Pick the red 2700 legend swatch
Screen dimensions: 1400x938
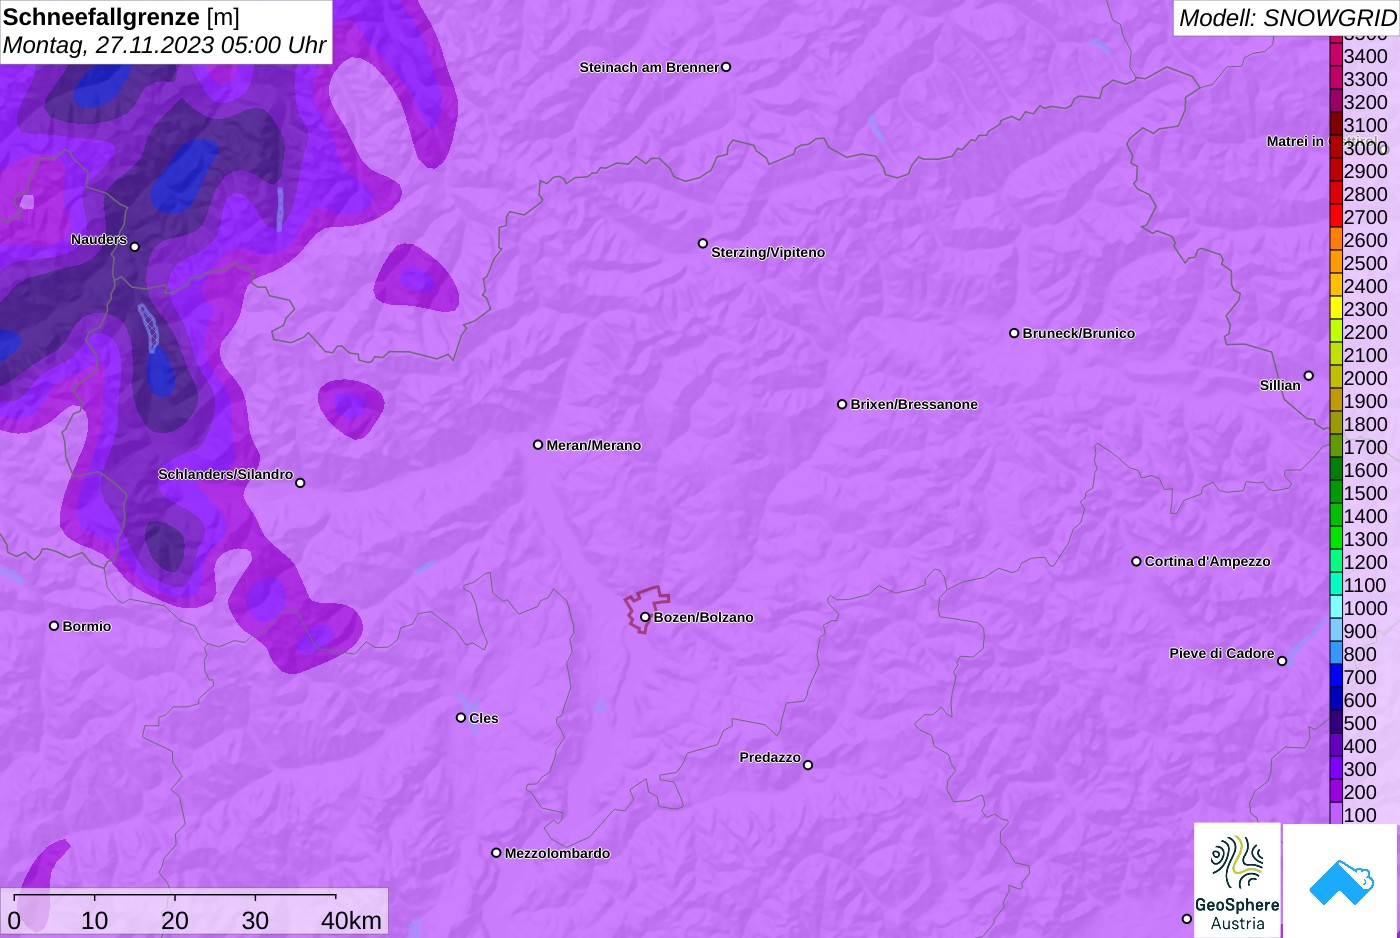(x=1336, y=217)
